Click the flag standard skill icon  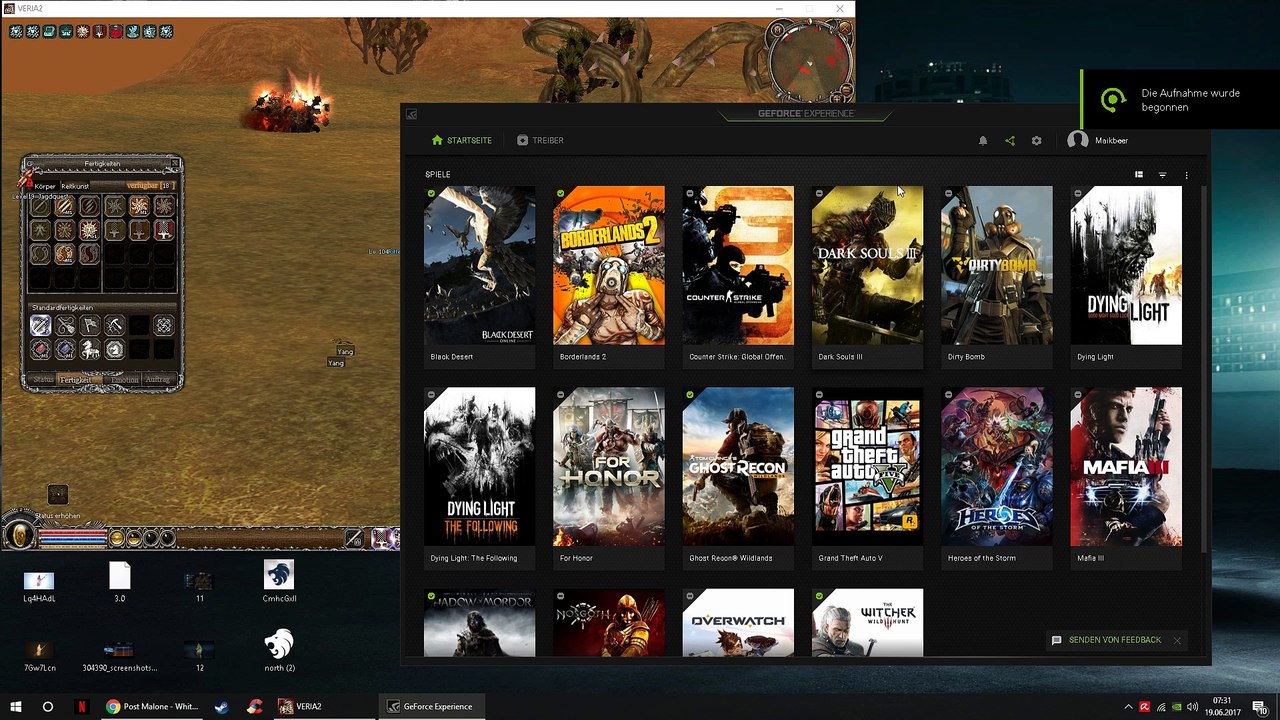point(90,325)
